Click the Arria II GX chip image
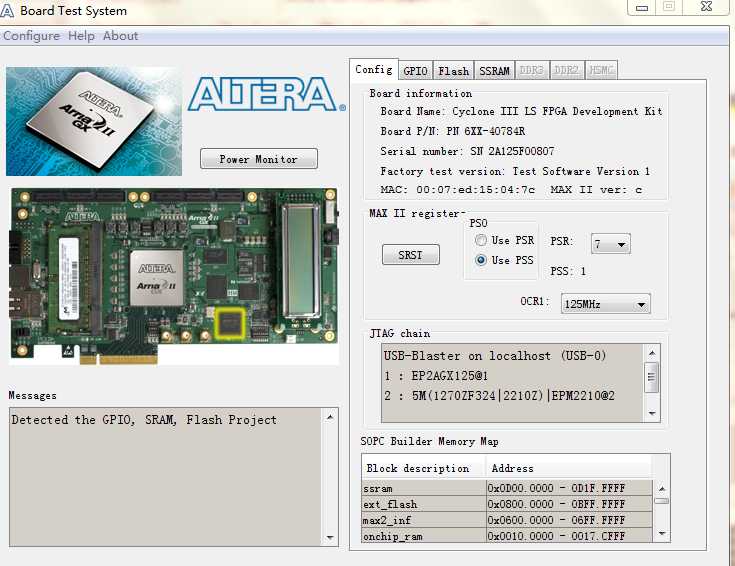 click(x=94, y=121)
